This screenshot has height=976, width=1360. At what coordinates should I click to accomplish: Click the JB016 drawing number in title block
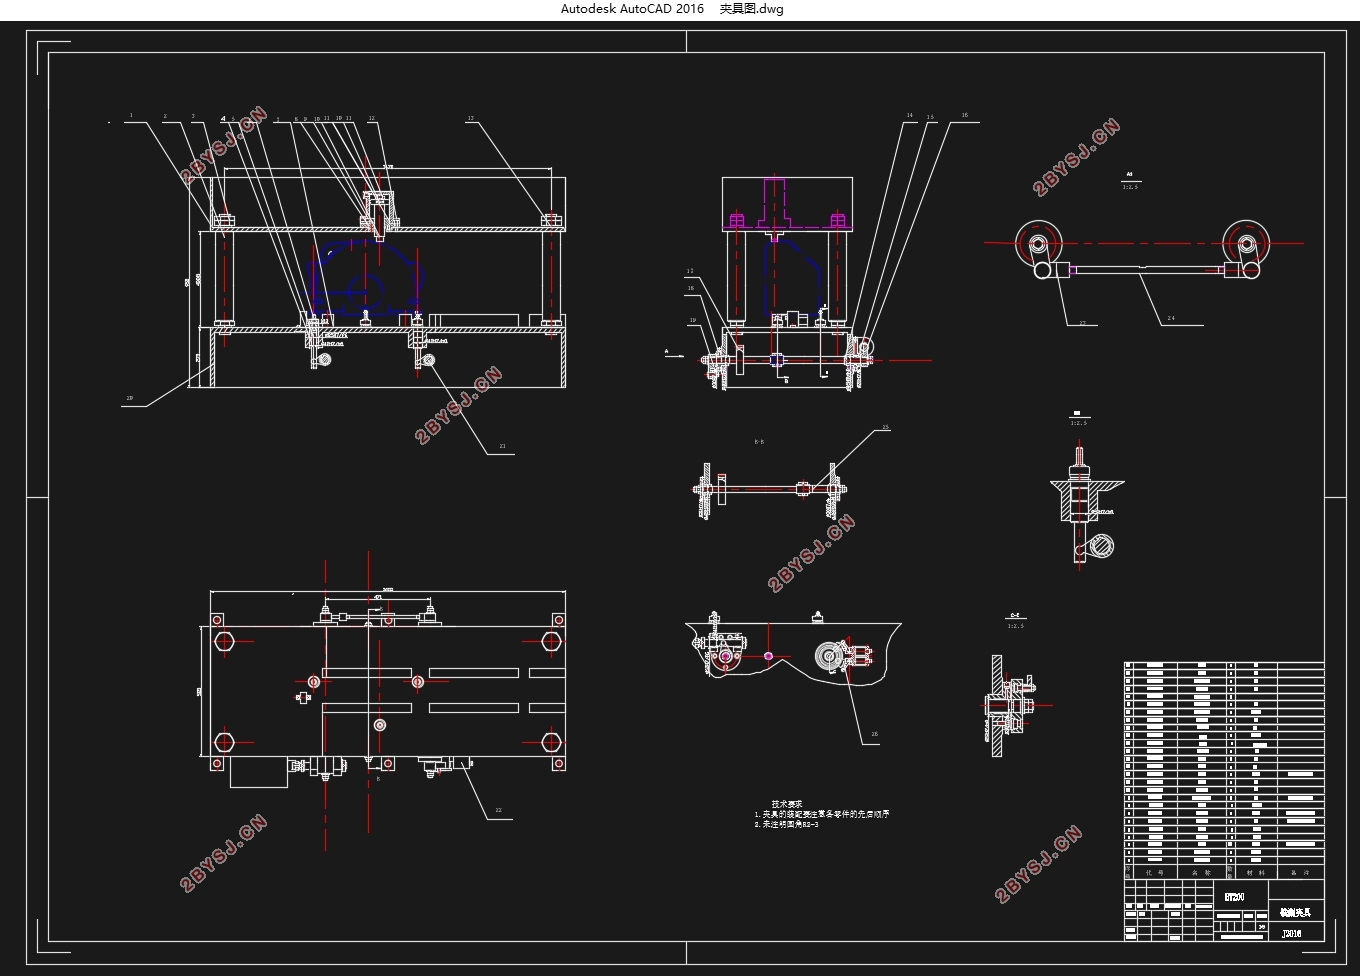(x=1292, y=934)
